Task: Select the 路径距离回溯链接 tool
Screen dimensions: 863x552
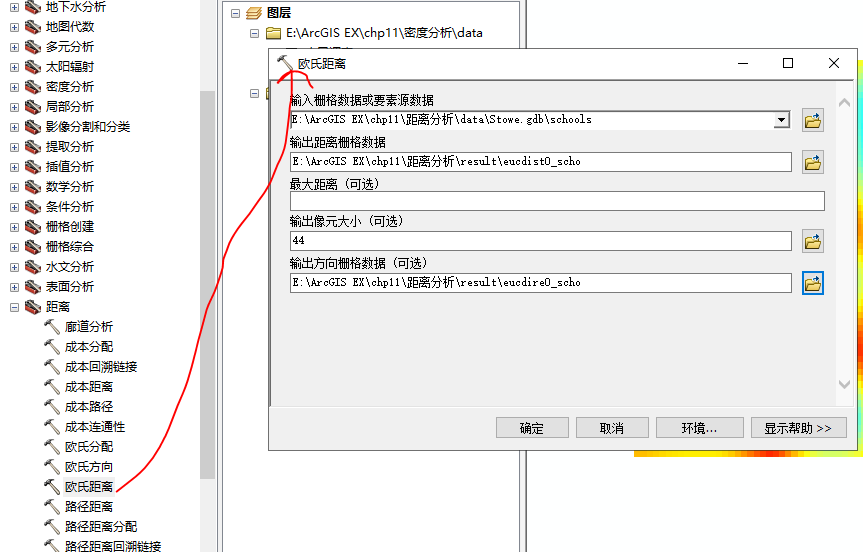Action: click(x=113, y=546)
